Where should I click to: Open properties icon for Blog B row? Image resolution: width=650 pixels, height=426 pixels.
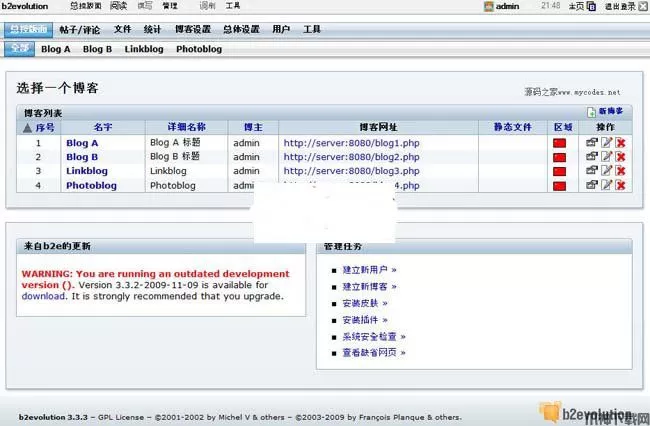pos(592,156)
